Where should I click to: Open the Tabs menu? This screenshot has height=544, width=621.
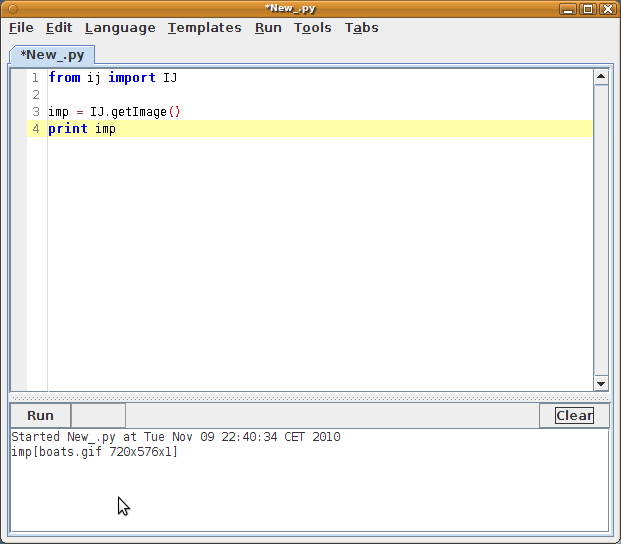click(x=361, y=28)
